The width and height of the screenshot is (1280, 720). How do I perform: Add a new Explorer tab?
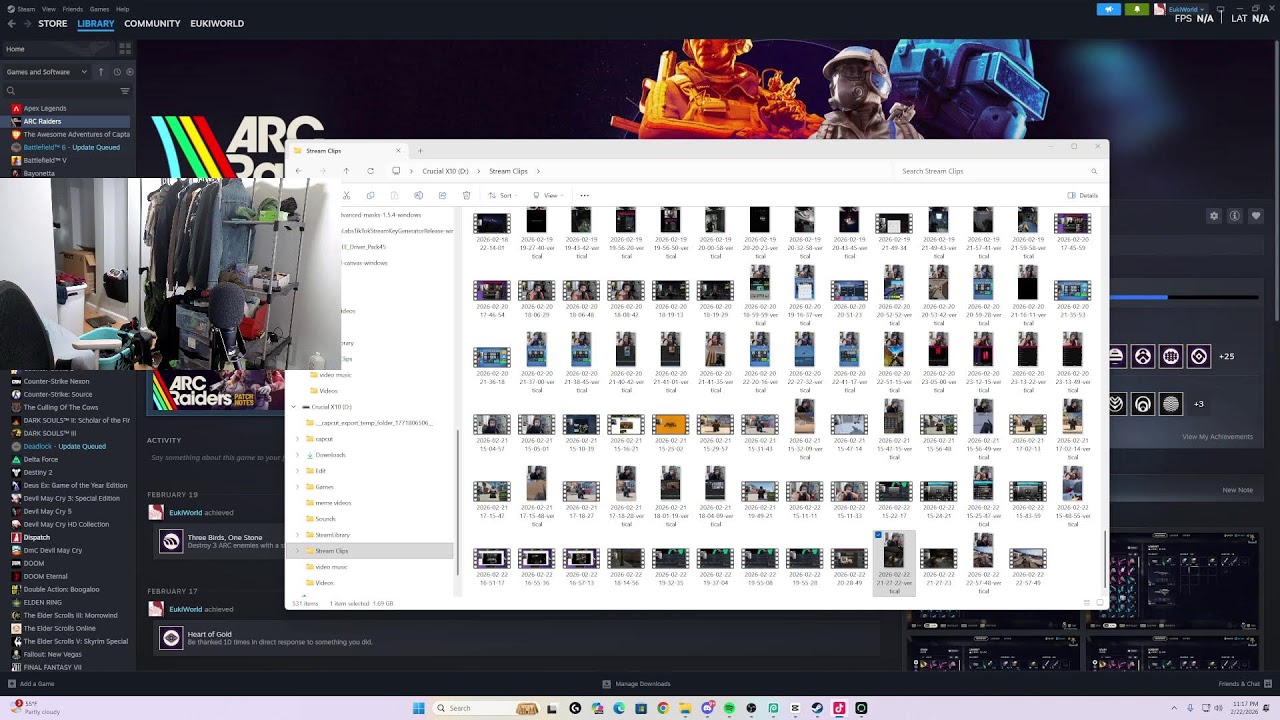coord(420,151)
